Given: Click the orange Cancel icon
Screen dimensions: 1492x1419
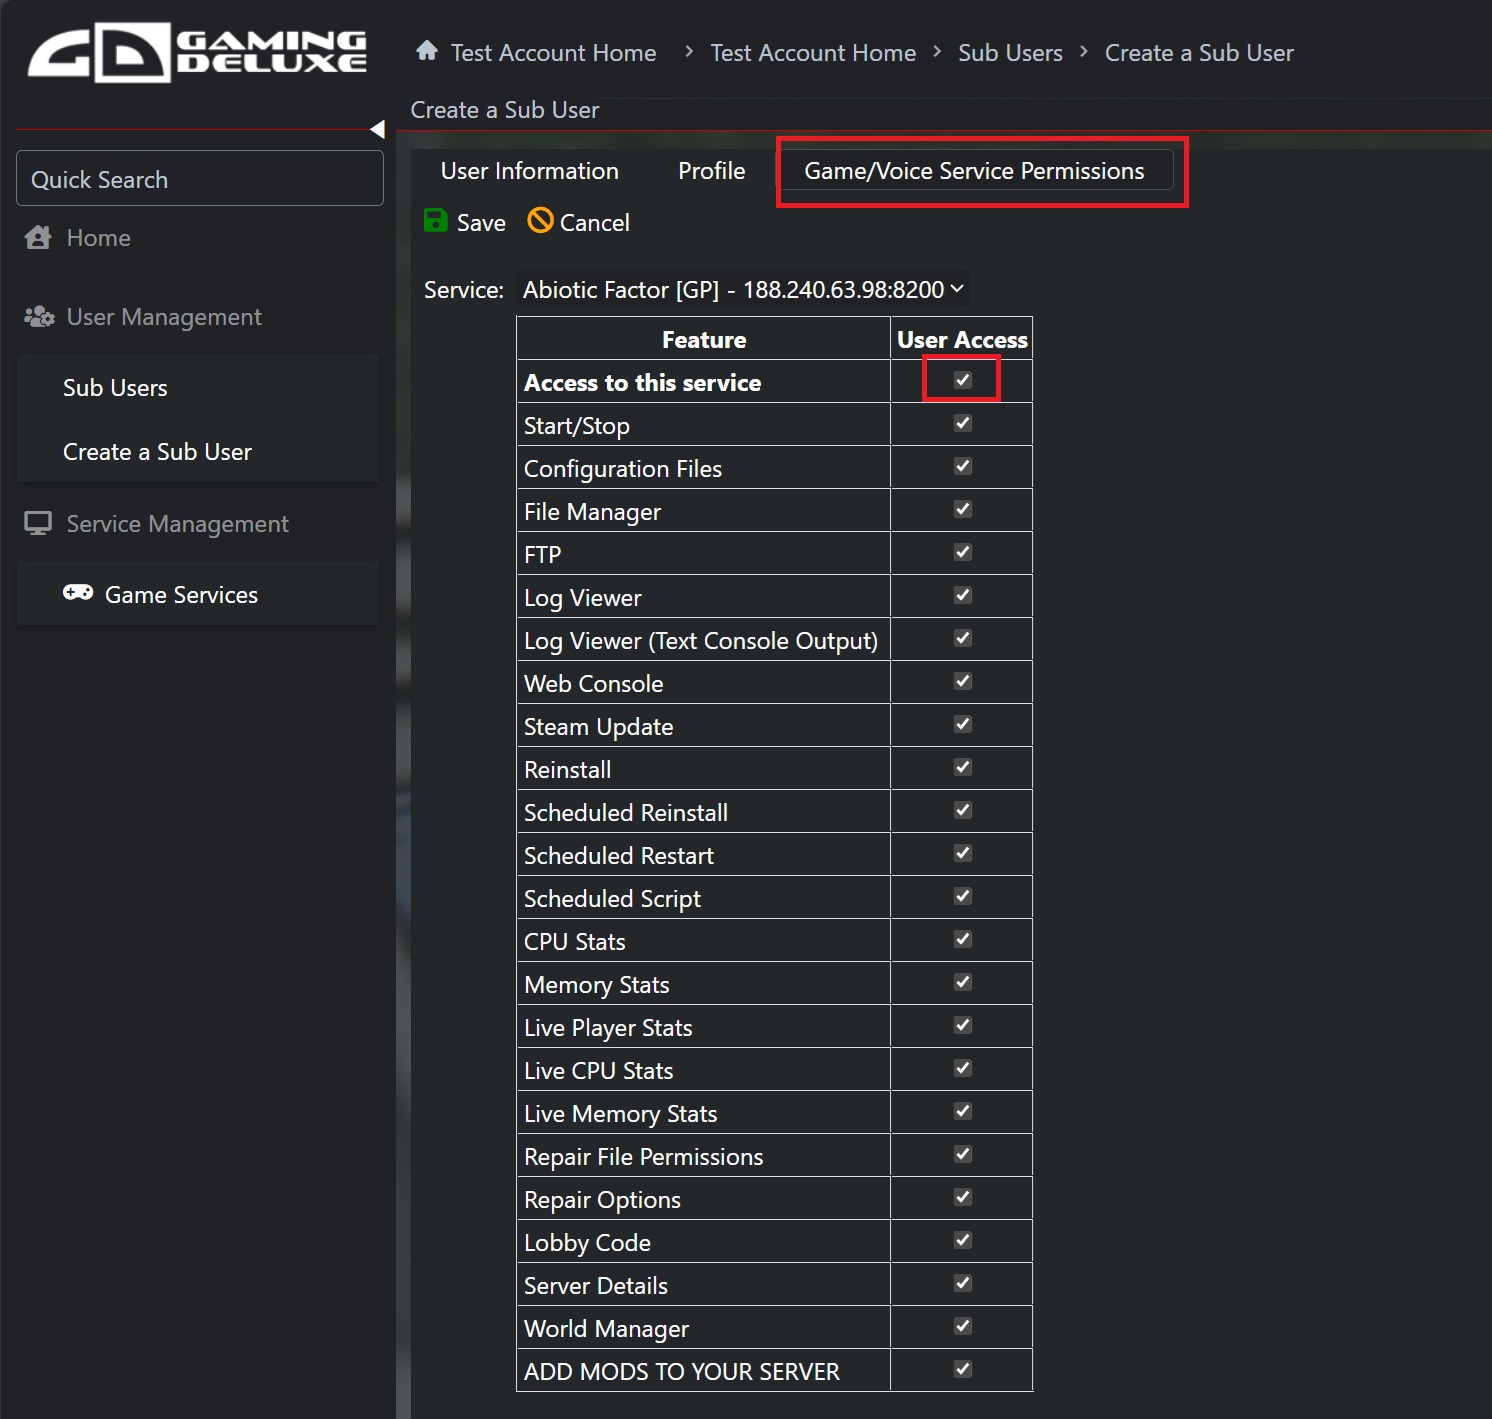Looking at the screenshot, I should click(x=540, y=221).
